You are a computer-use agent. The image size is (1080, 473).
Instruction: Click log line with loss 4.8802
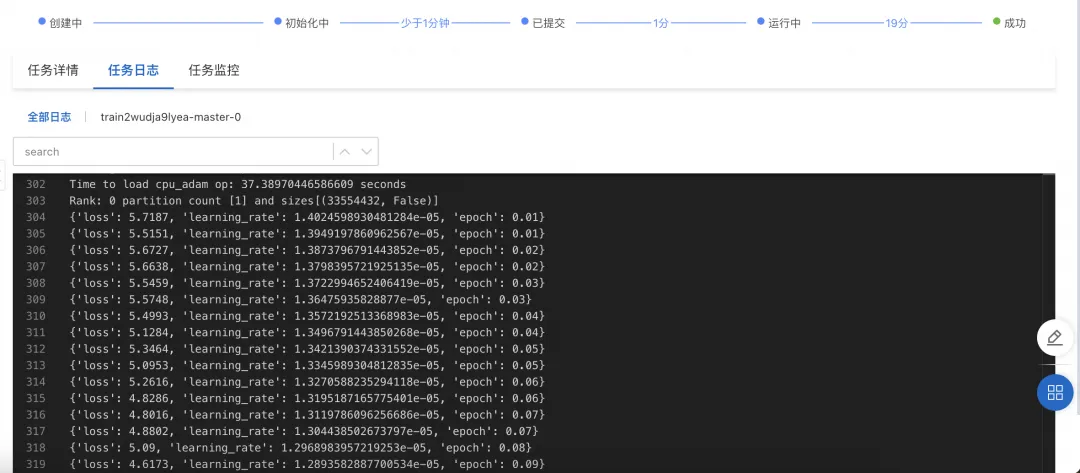coord(303,432)
